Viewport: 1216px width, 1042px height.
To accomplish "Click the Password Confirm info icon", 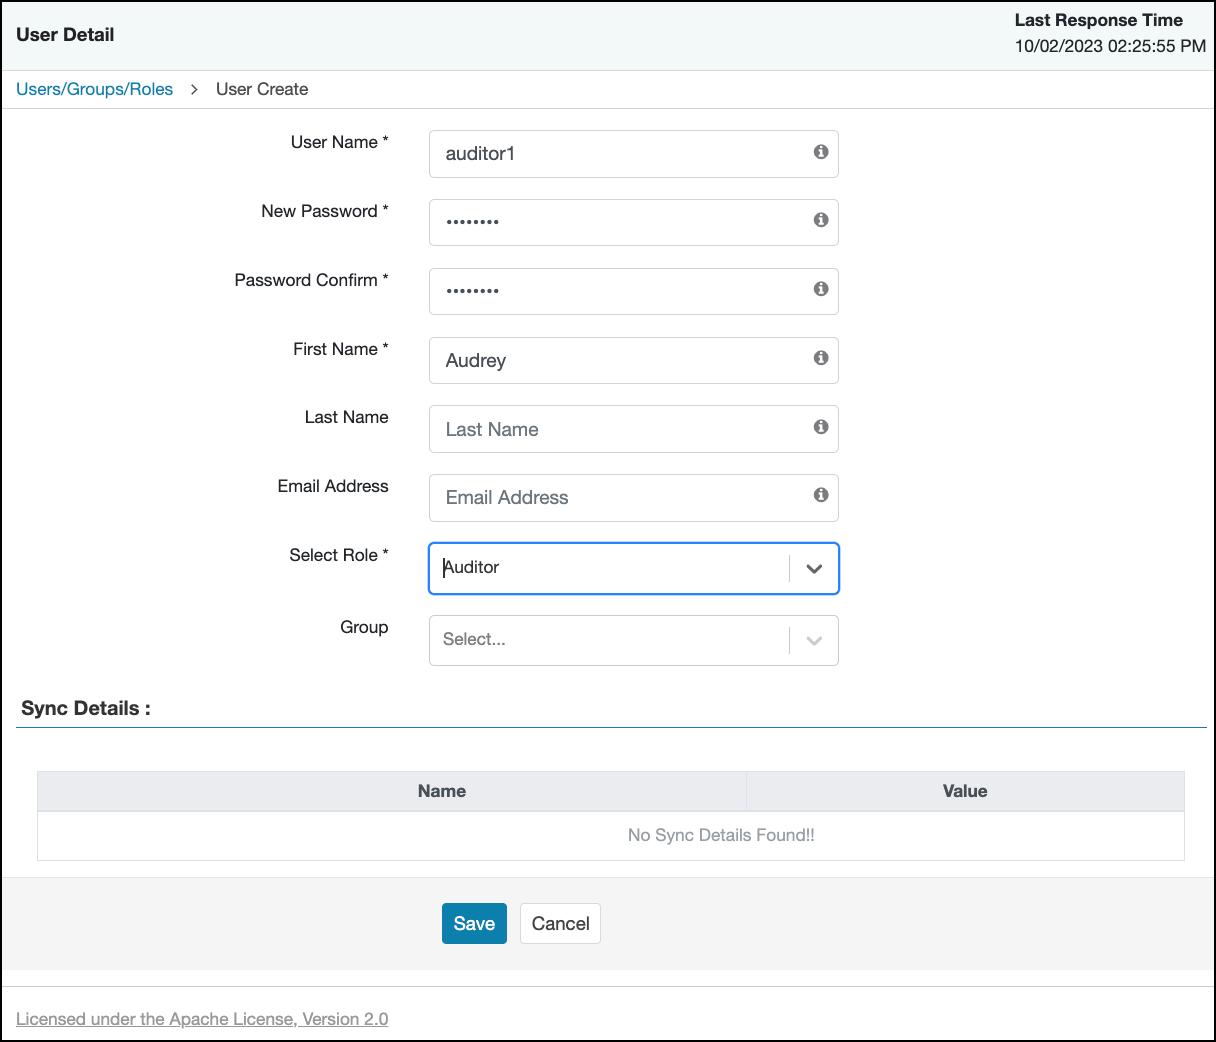I will 821,289.
